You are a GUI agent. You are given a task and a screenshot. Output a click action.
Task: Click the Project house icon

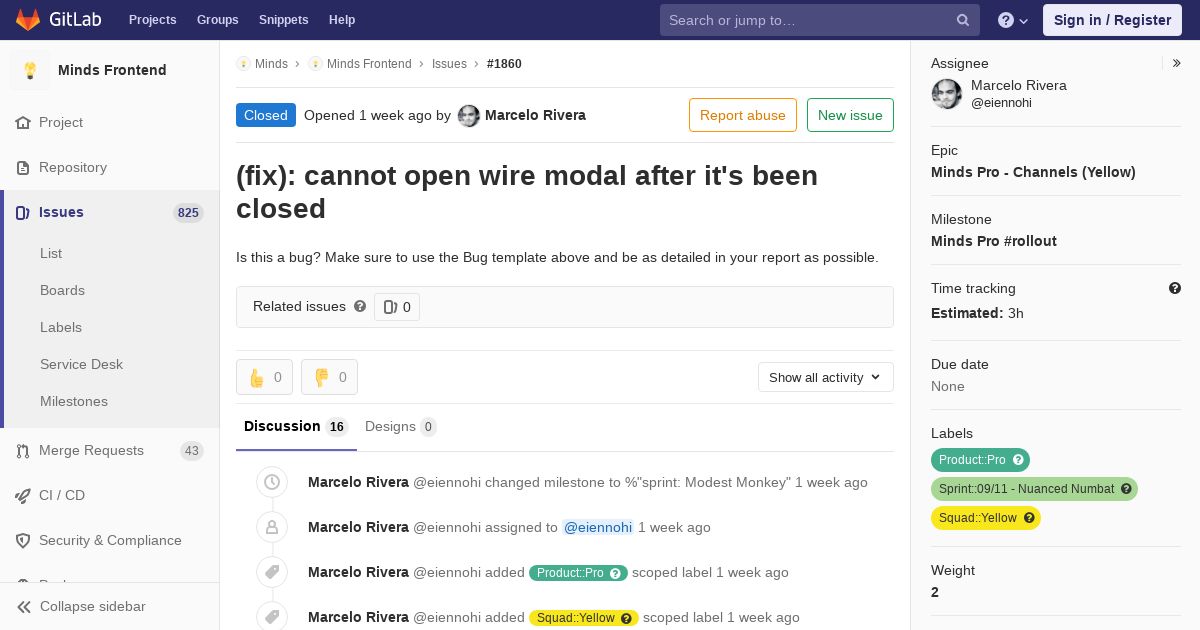(x=23, y=122)
